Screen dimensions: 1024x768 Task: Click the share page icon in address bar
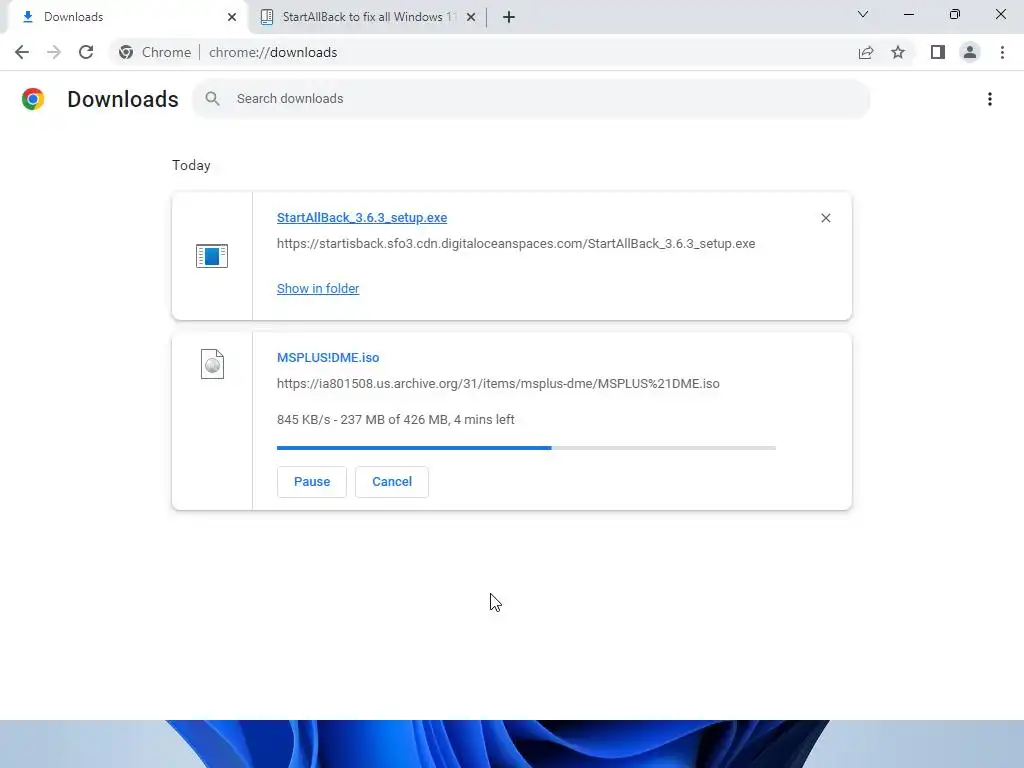866,52
